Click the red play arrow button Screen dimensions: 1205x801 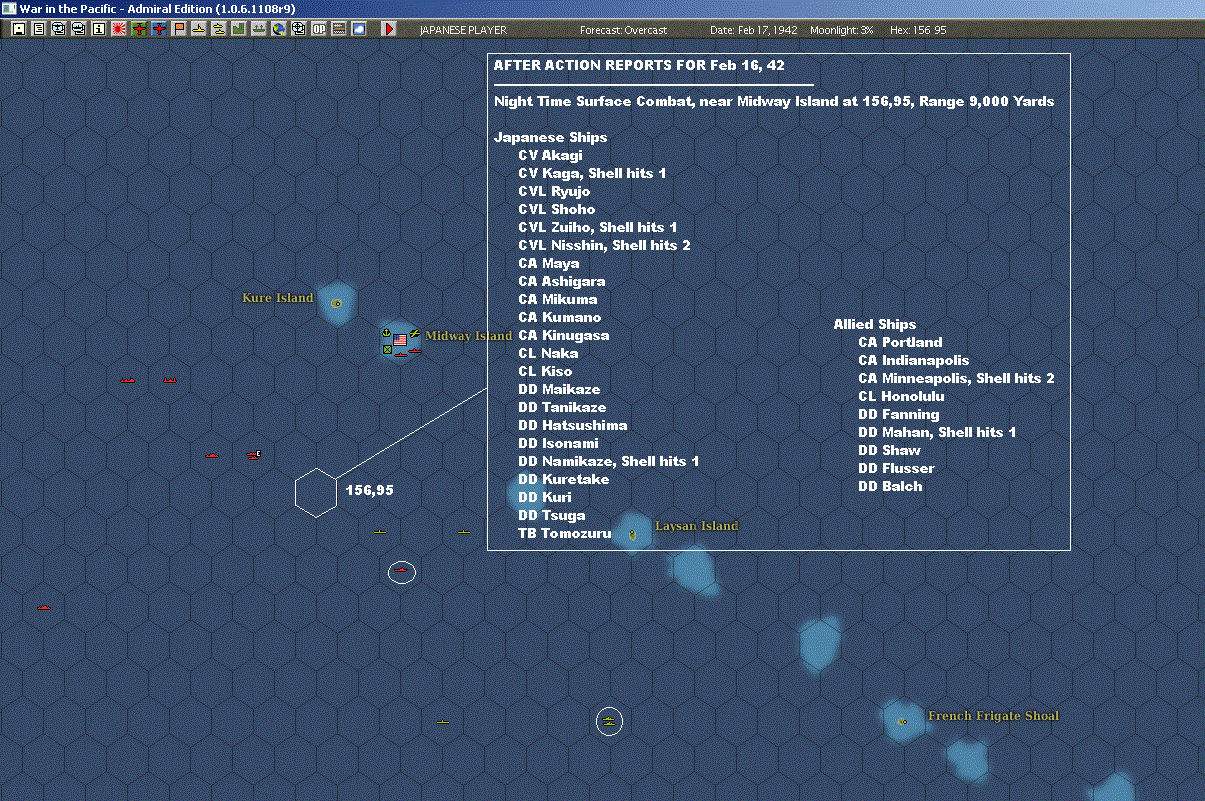pos(389,29)
